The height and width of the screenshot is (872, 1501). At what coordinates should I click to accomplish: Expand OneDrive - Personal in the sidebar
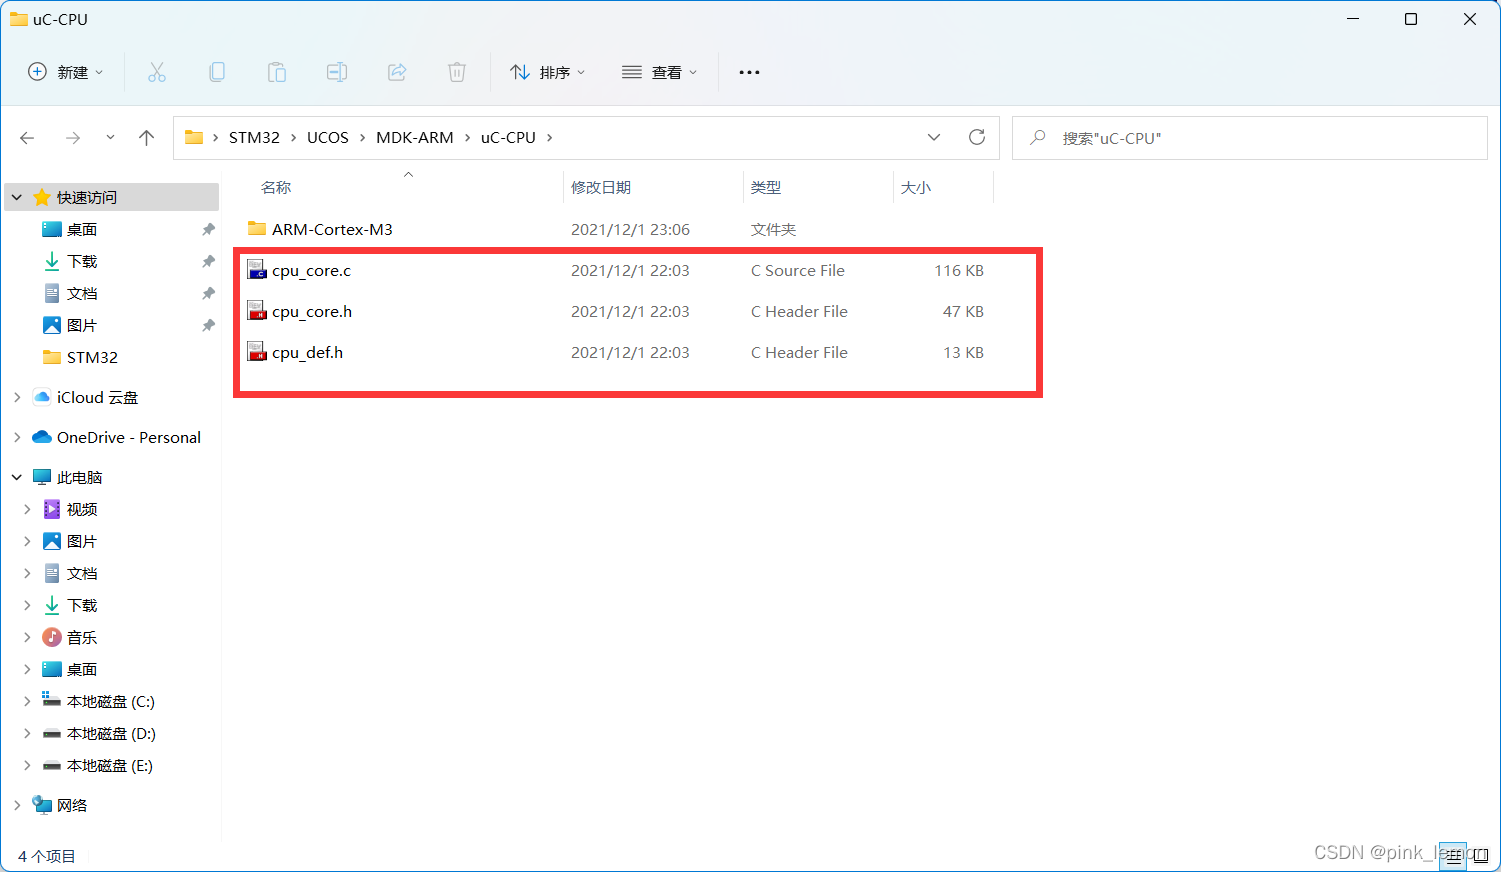[x=16, y=437]
